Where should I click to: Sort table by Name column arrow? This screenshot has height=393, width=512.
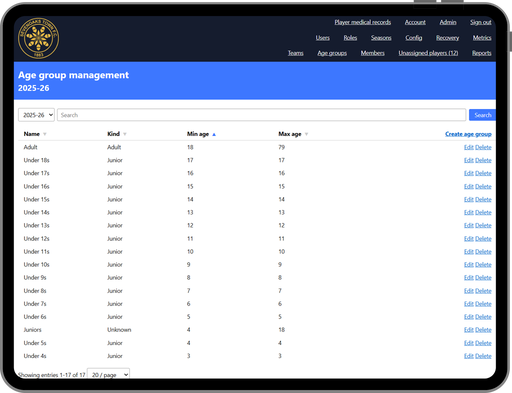pyautogui.click(x=45, y=134)
